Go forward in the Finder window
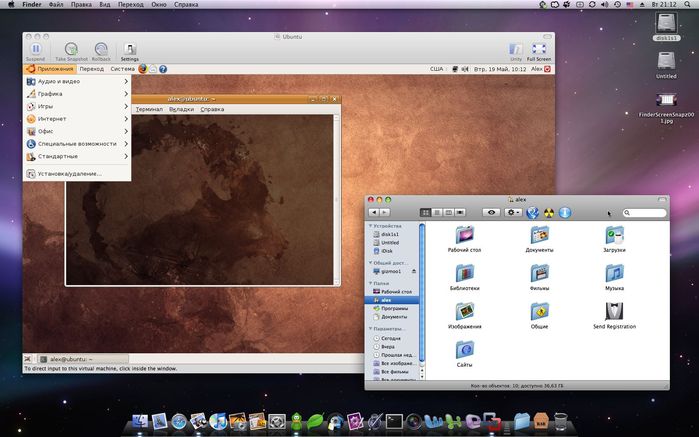The image size is (699, 437). click(x=384, y=213)
